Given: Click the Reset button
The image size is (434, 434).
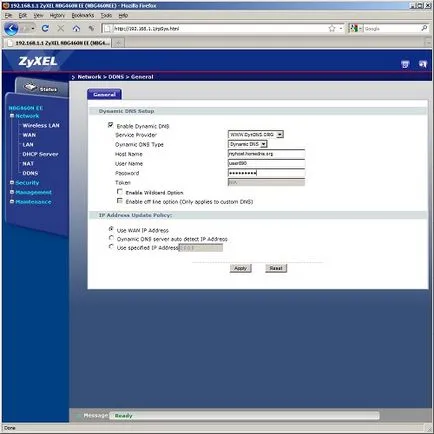Looking at the screenshot, I should (x=276, y=268).
